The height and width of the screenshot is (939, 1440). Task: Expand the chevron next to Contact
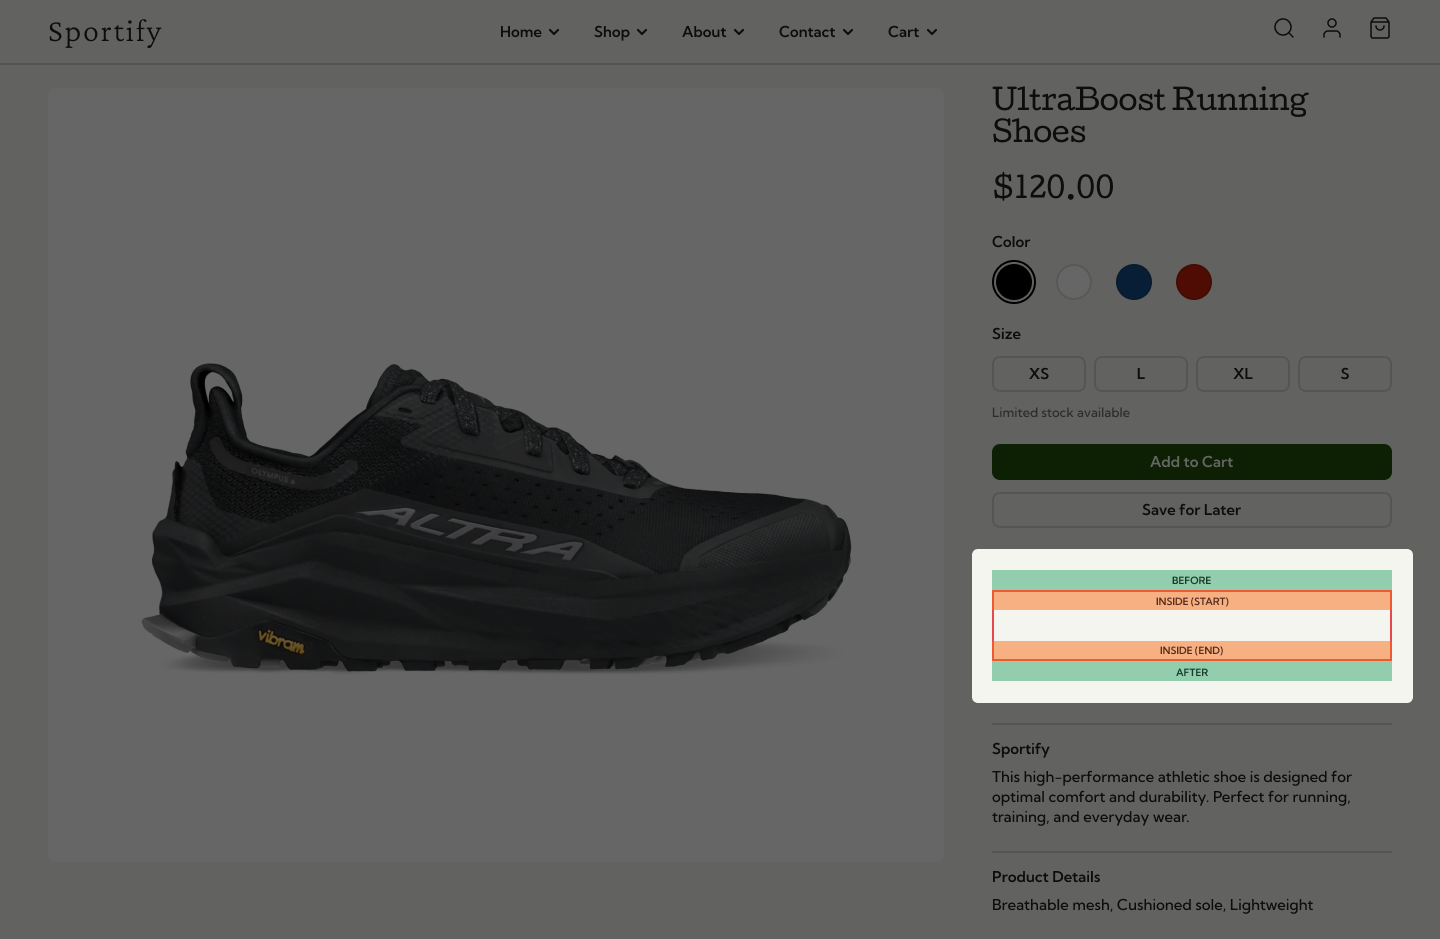pos(848,32)
